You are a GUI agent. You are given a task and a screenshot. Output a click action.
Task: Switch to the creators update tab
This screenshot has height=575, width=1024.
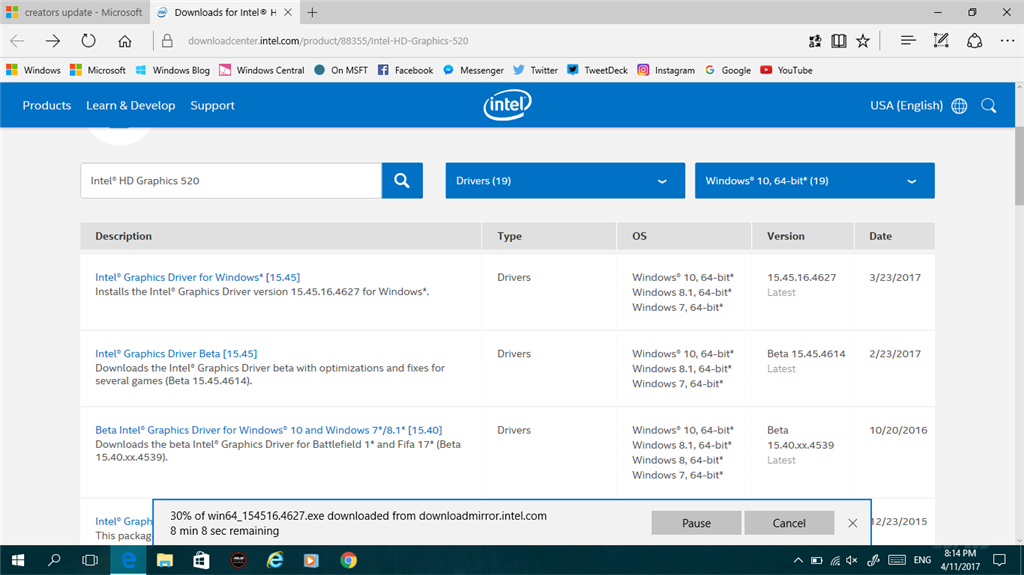pos(74,12)
